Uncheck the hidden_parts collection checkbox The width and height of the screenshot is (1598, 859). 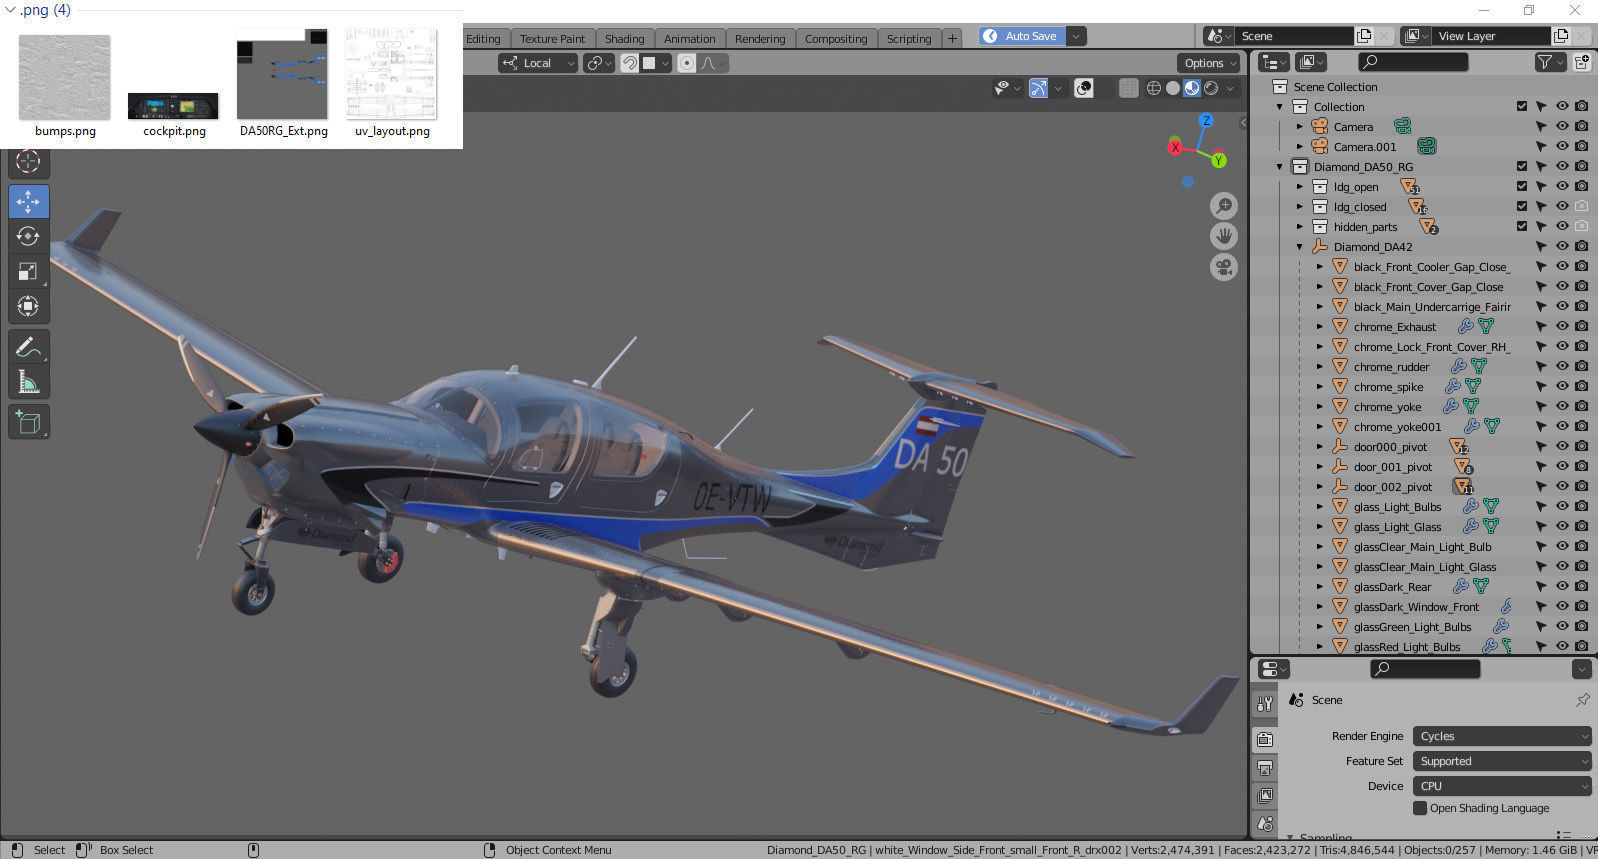click(1522, 226)
